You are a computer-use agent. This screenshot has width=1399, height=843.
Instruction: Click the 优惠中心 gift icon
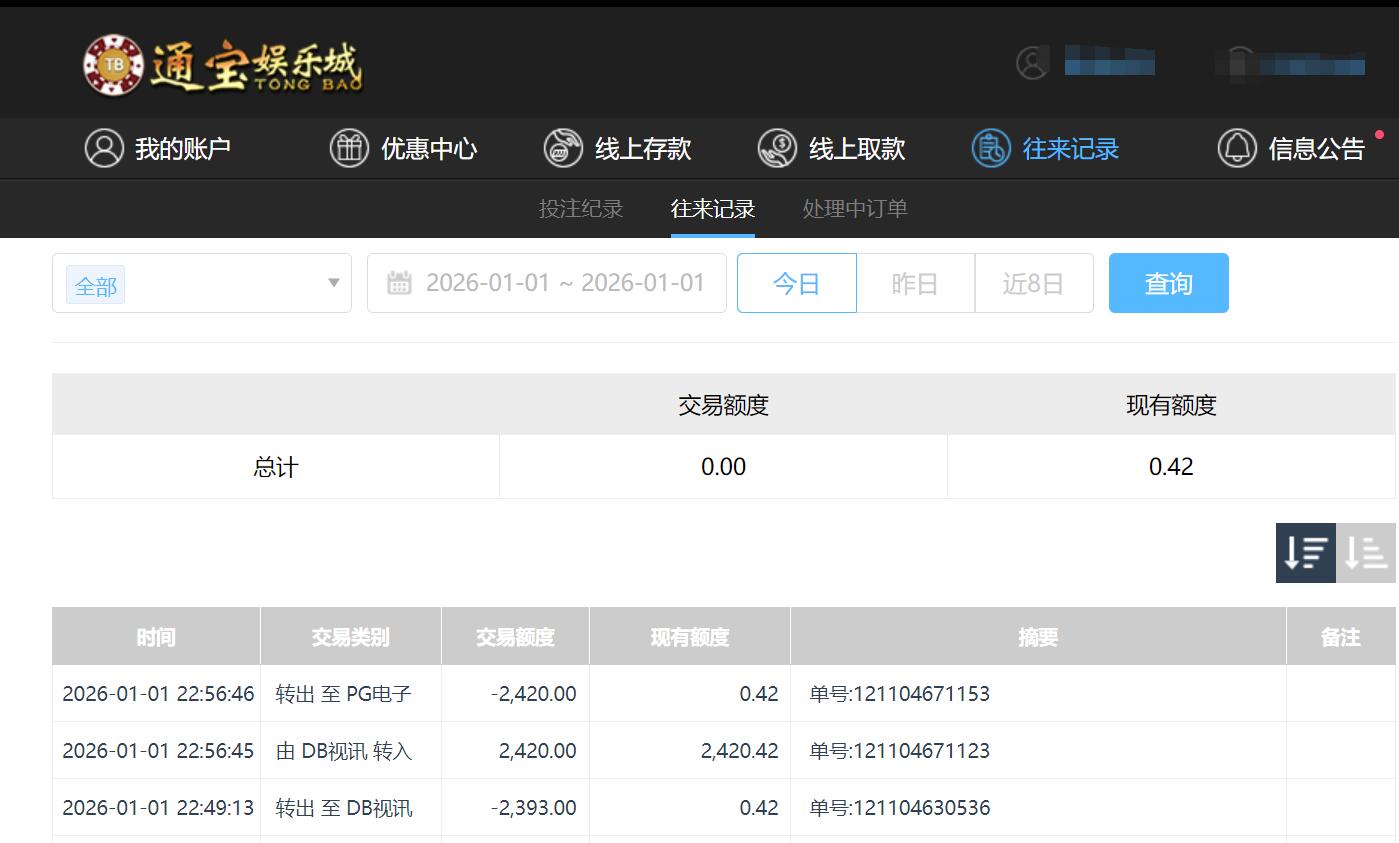coord(348,148)
